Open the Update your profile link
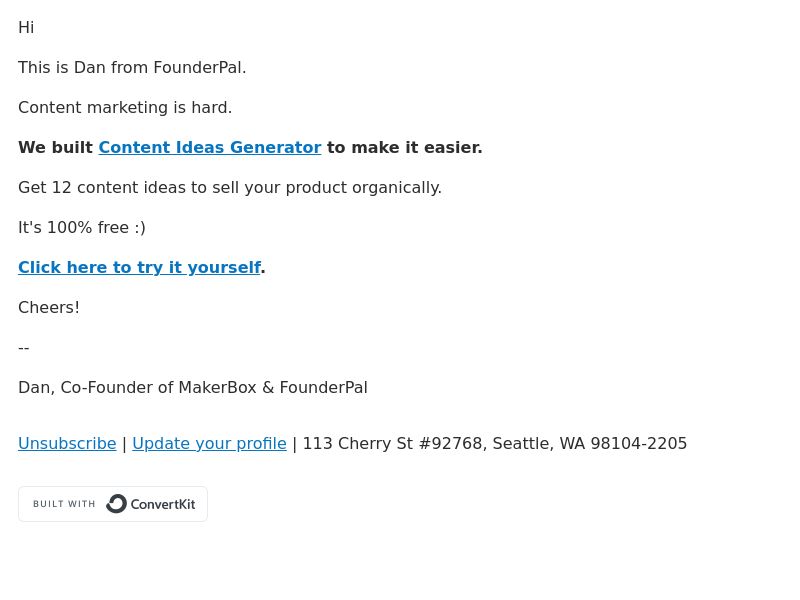Image resolution: width=800 pixels, height=600 pixels. pos(209,443)
